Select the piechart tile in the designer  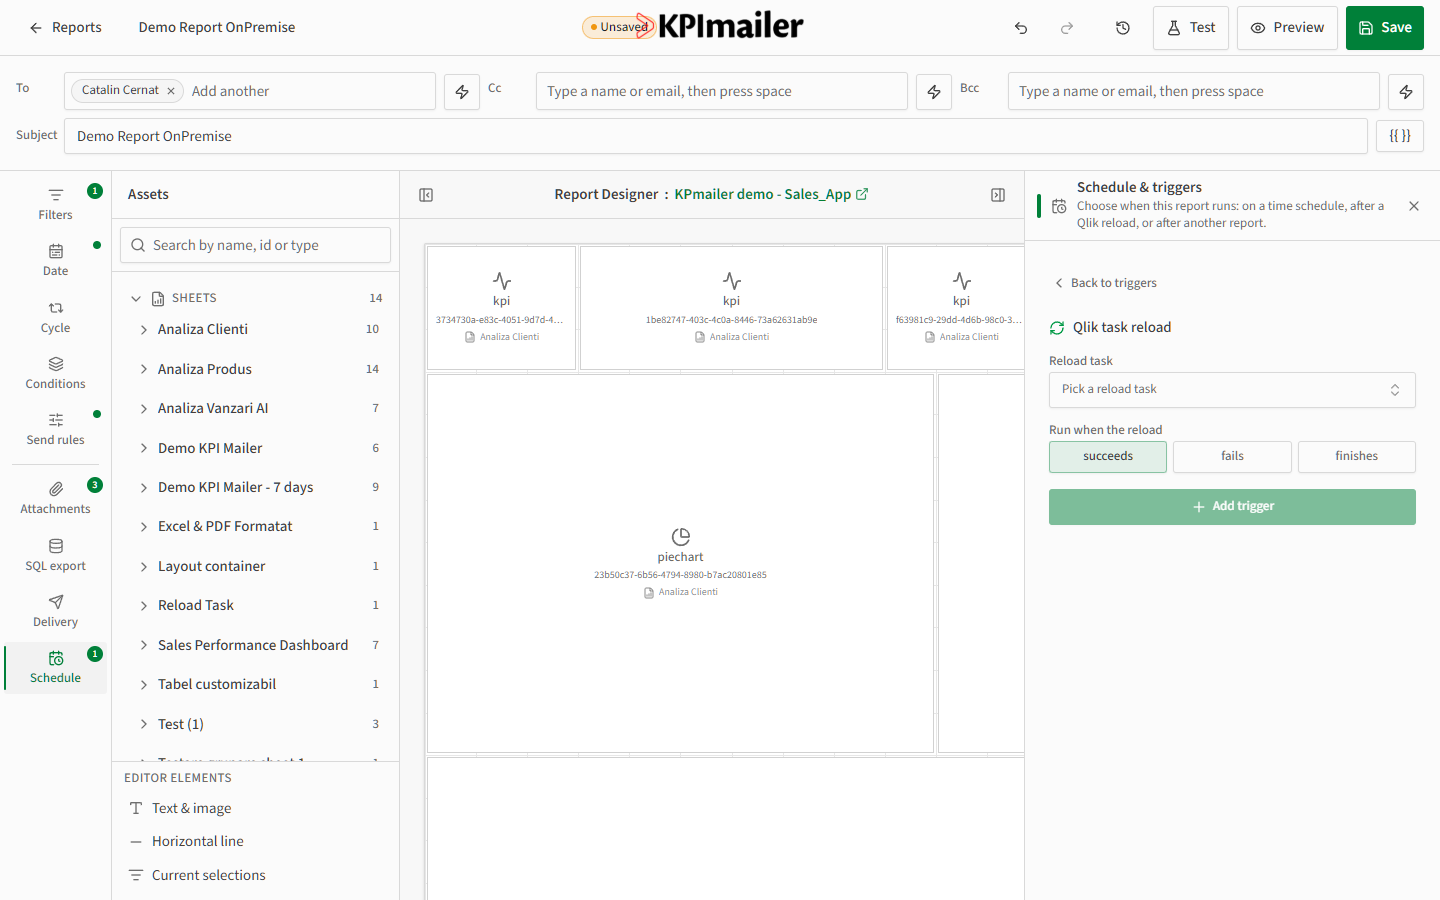coord(680,563)
